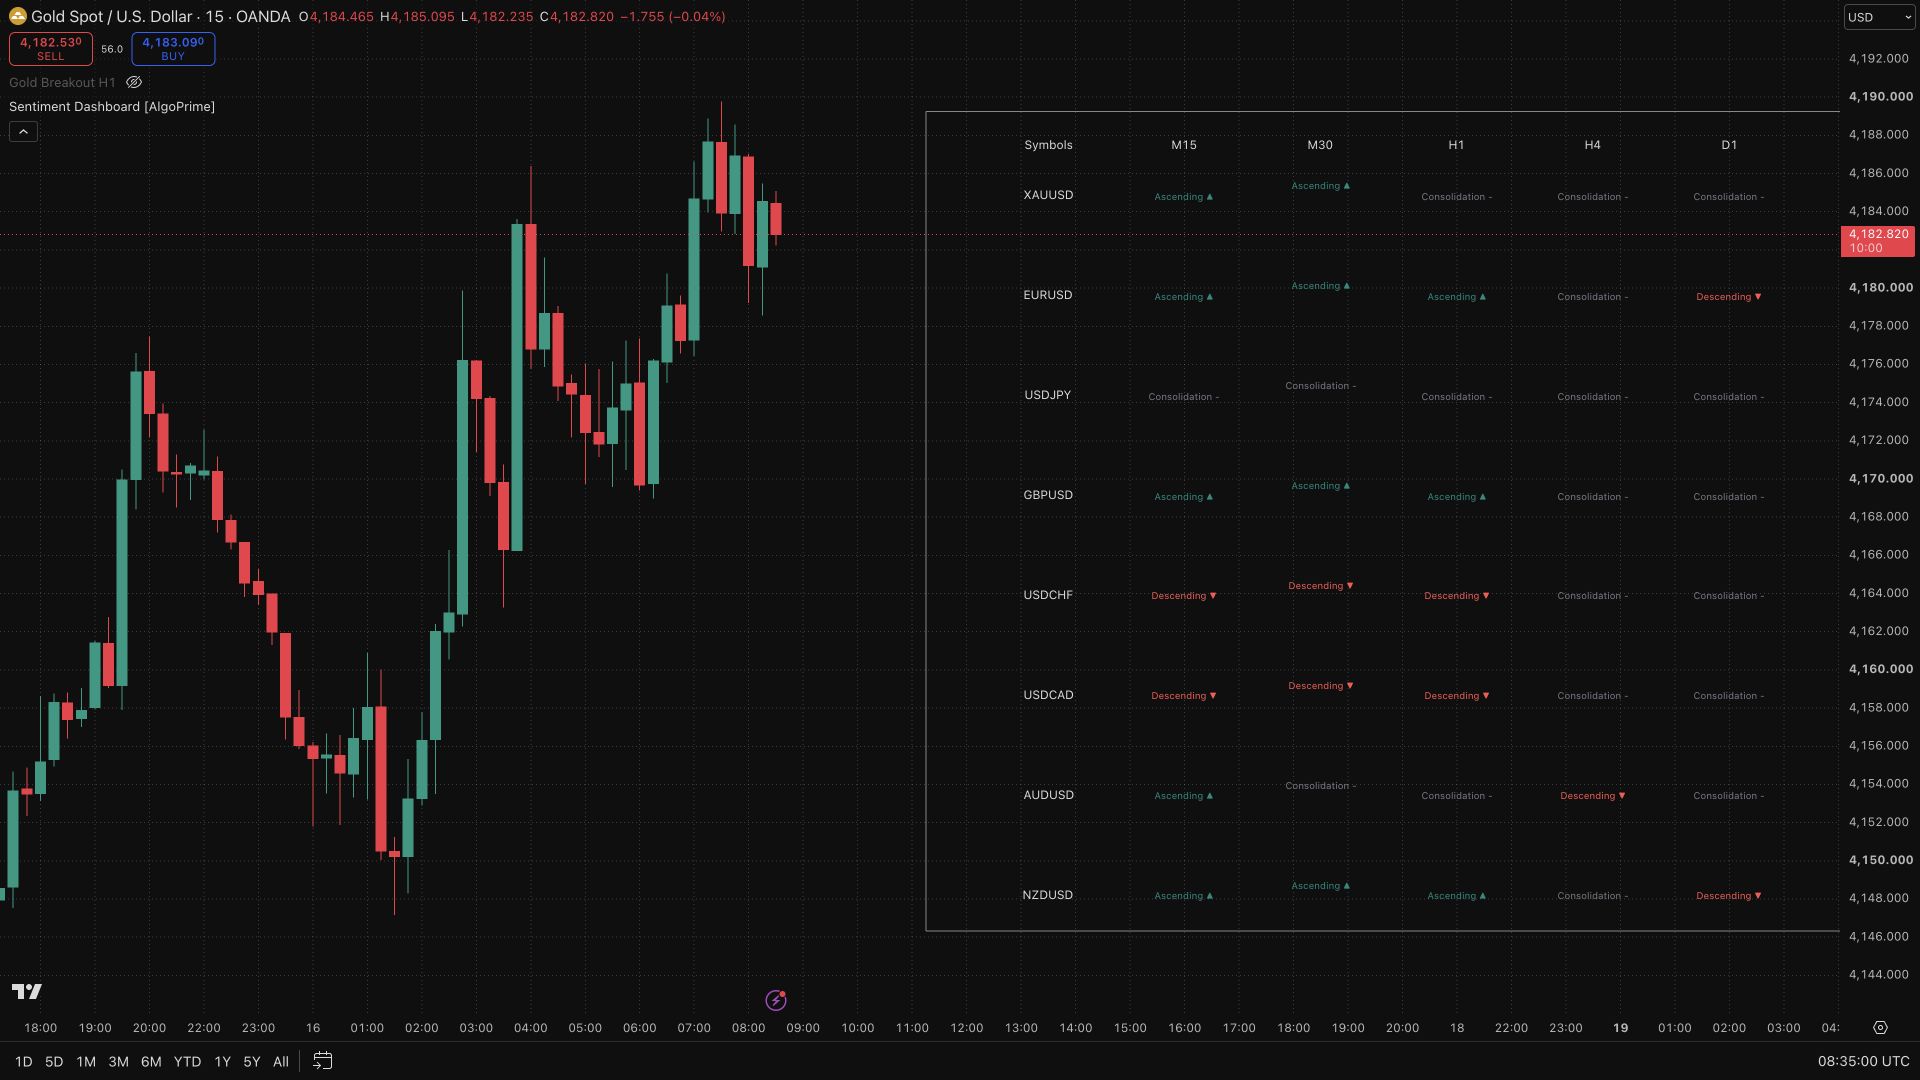The width and height of the screenshot is (1920, 1080).
Task: Click the TradingView logo
Action: pyautogui.click(x=27, y=991)
